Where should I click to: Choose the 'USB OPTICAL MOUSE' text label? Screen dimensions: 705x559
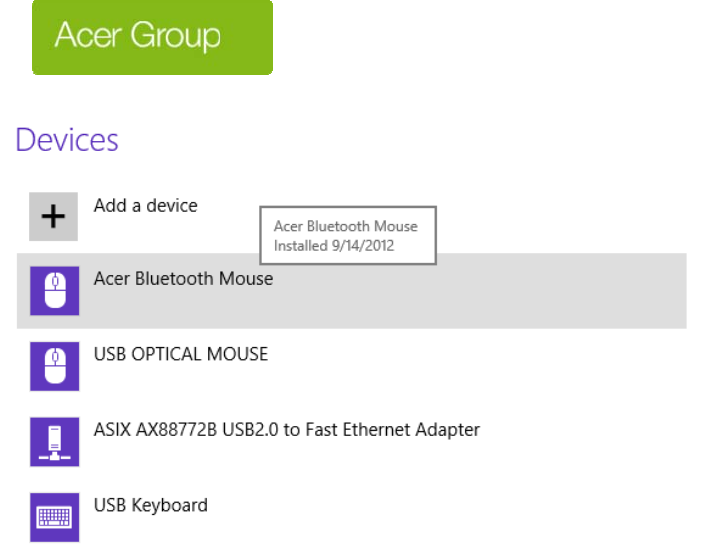[181, 354]
